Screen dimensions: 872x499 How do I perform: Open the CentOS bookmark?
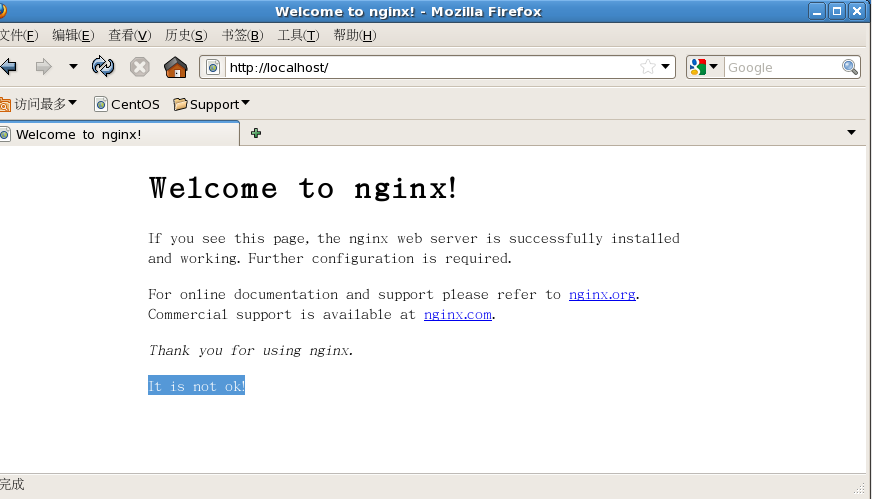click(x=127, y=104)
